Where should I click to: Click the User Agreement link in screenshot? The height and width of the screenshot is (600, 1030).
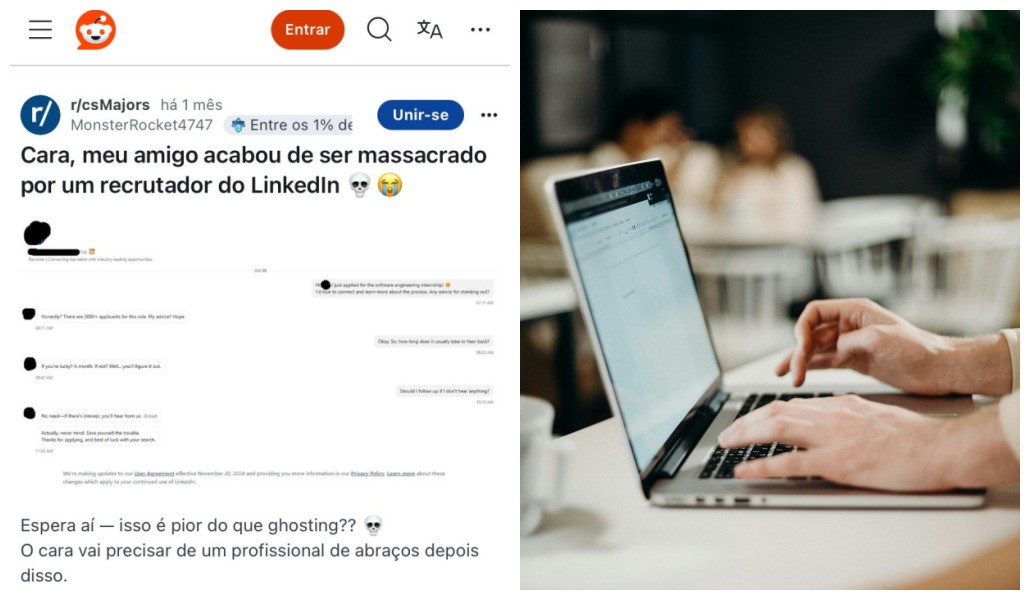click(154, 473)
